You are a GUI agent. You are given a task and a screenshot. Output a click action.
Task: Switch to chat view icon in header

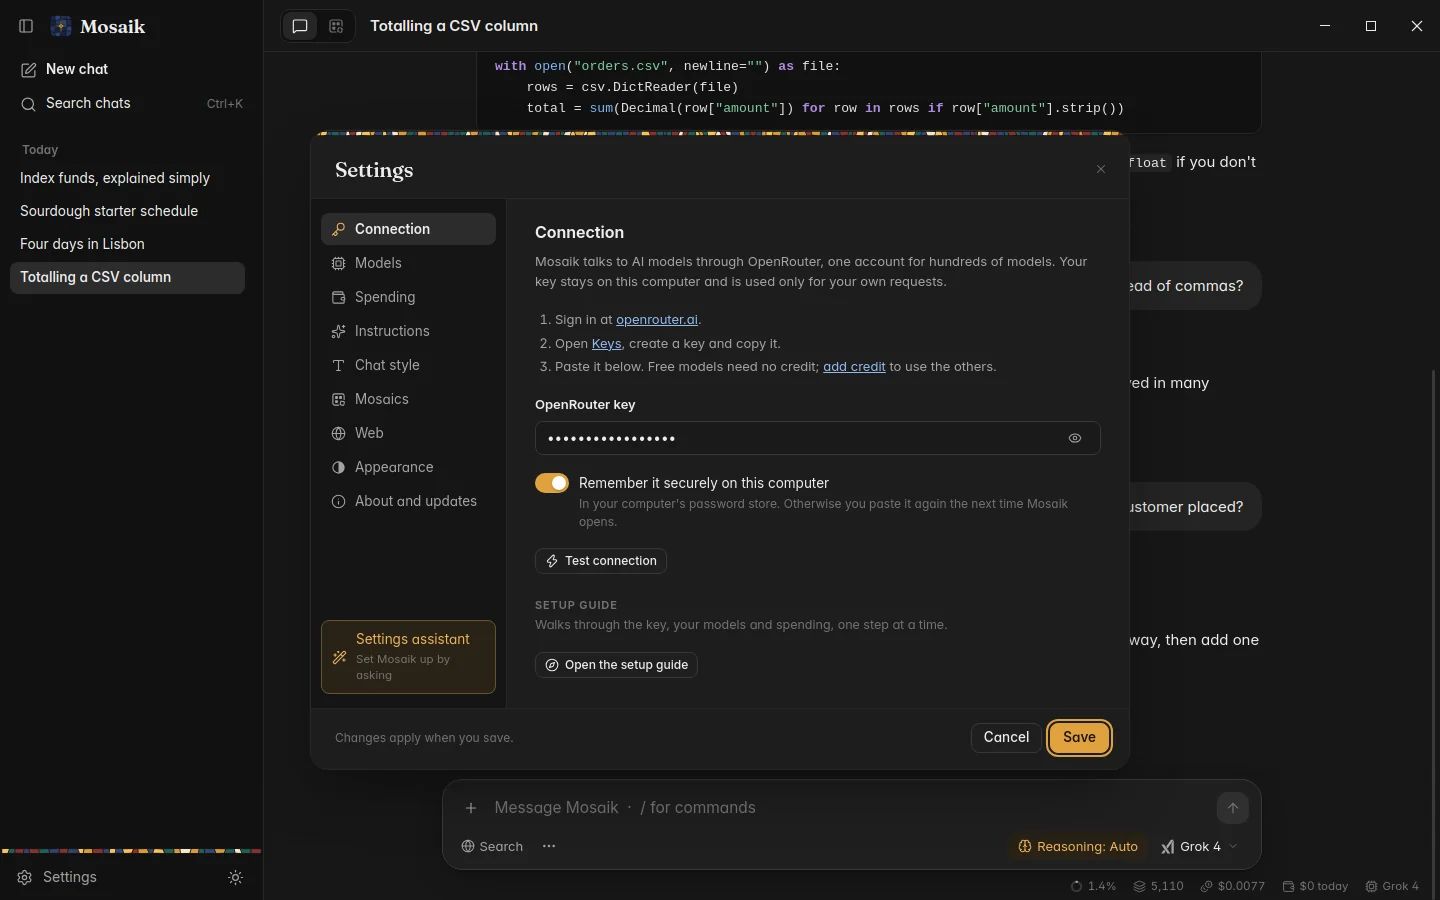pyautogui.click(x=300, y=26)
